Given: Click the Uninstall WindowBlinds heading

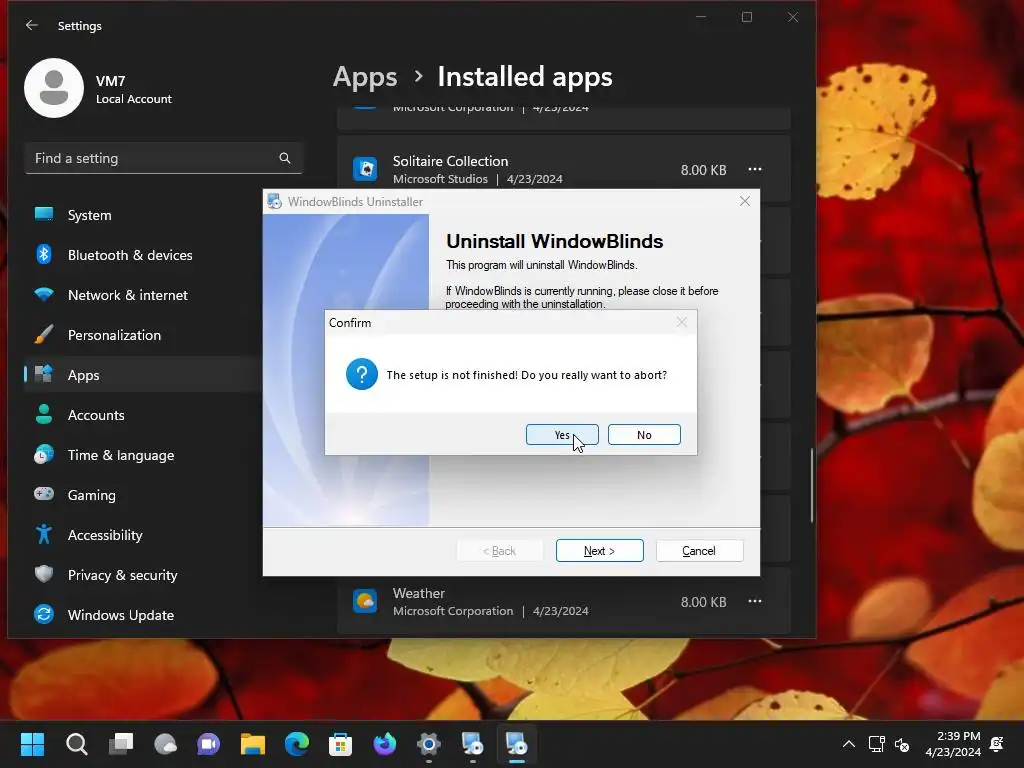Looking at the screenshot, I should pos(554,241).
